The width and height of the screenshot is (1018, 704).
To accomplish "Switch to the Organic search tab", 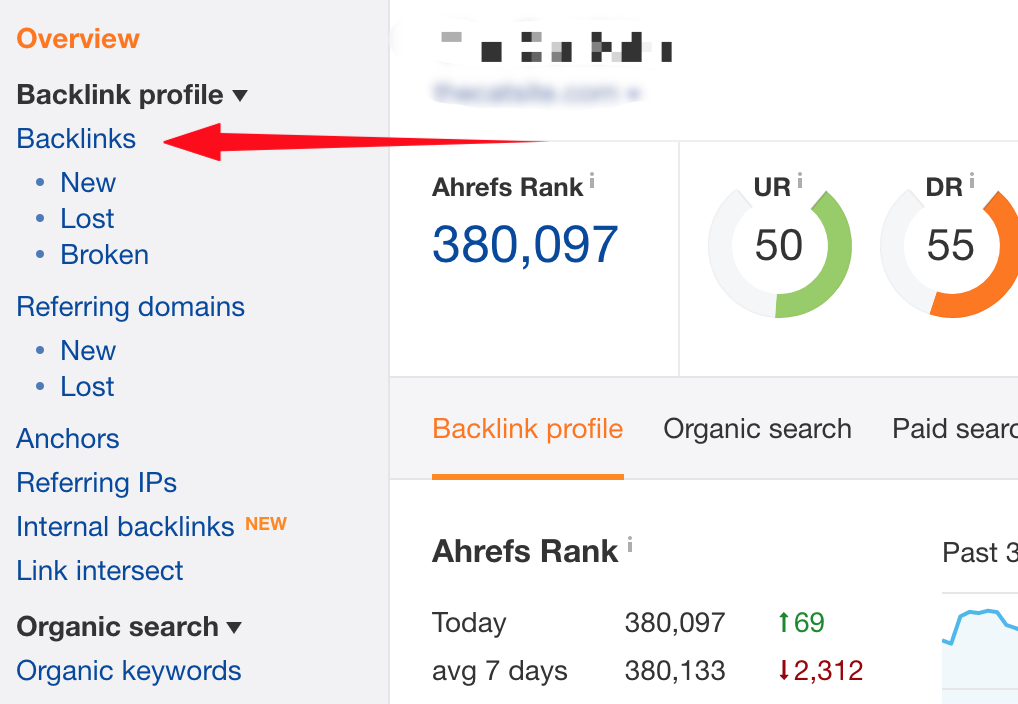I will pyautogui.click(x=757, y=429).
